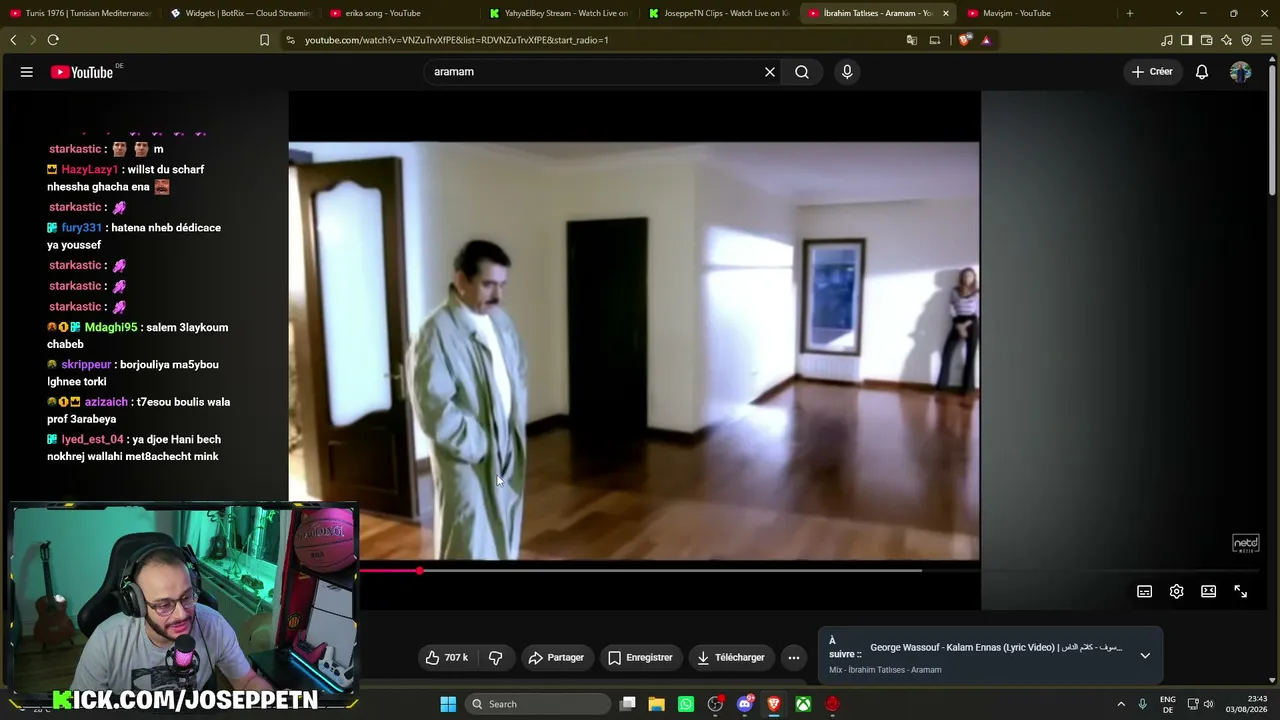Enter fullscreen video mode
The image size is (1280, 720).
click(1241, 592)
